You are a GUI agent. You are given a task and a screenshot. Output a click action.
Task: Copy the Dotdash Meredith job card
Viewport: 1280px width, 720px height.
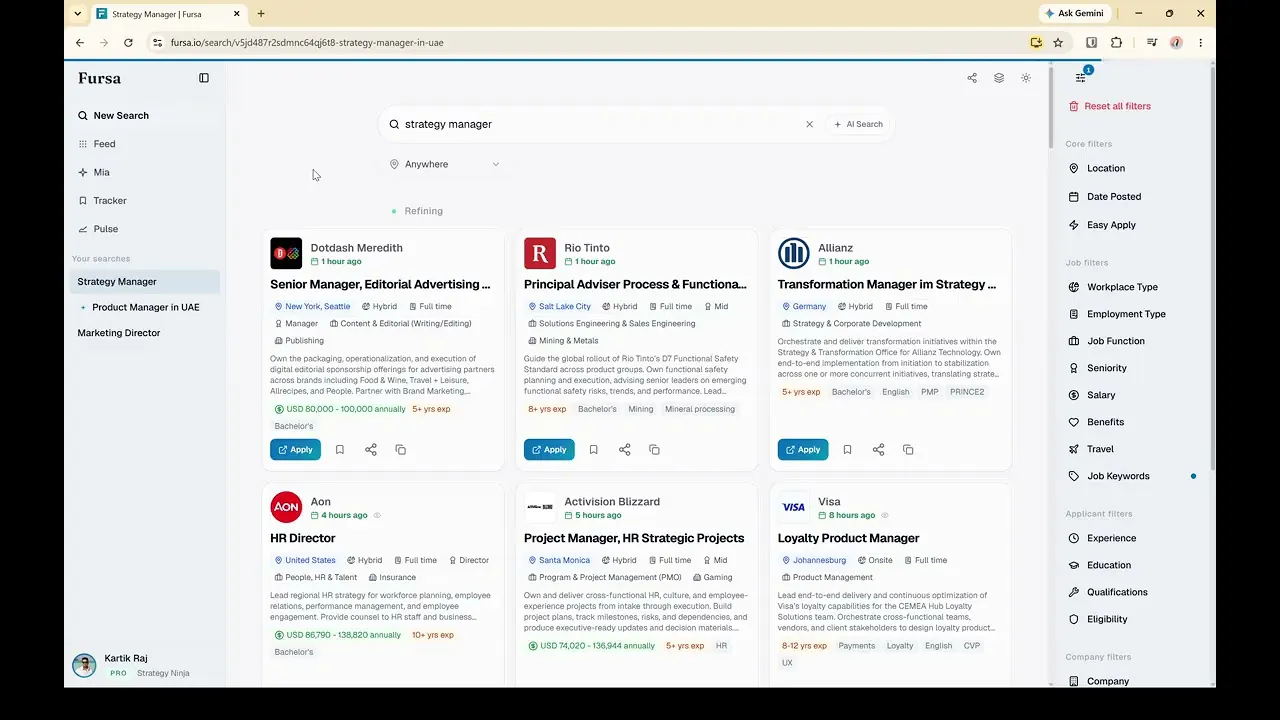tap(401, 450)
